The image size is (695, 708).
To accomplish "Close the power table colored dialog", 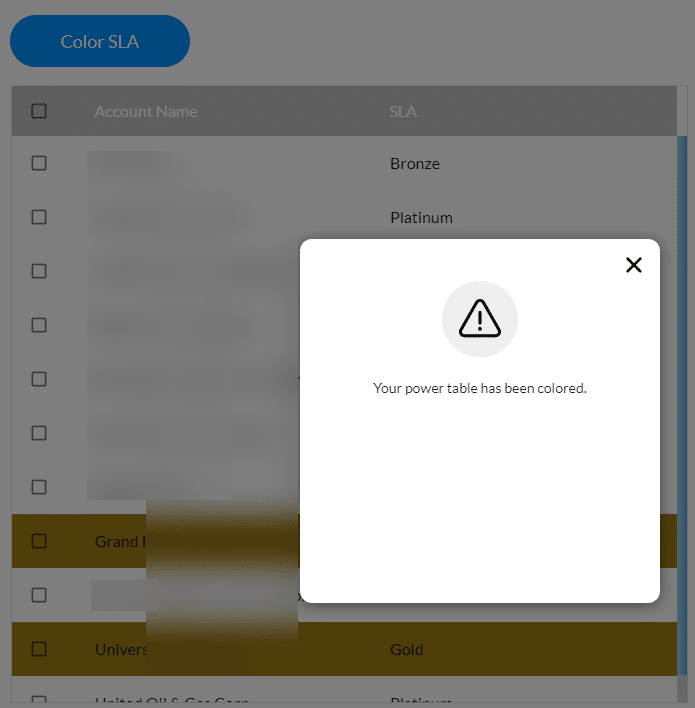I will coord(634,265).
